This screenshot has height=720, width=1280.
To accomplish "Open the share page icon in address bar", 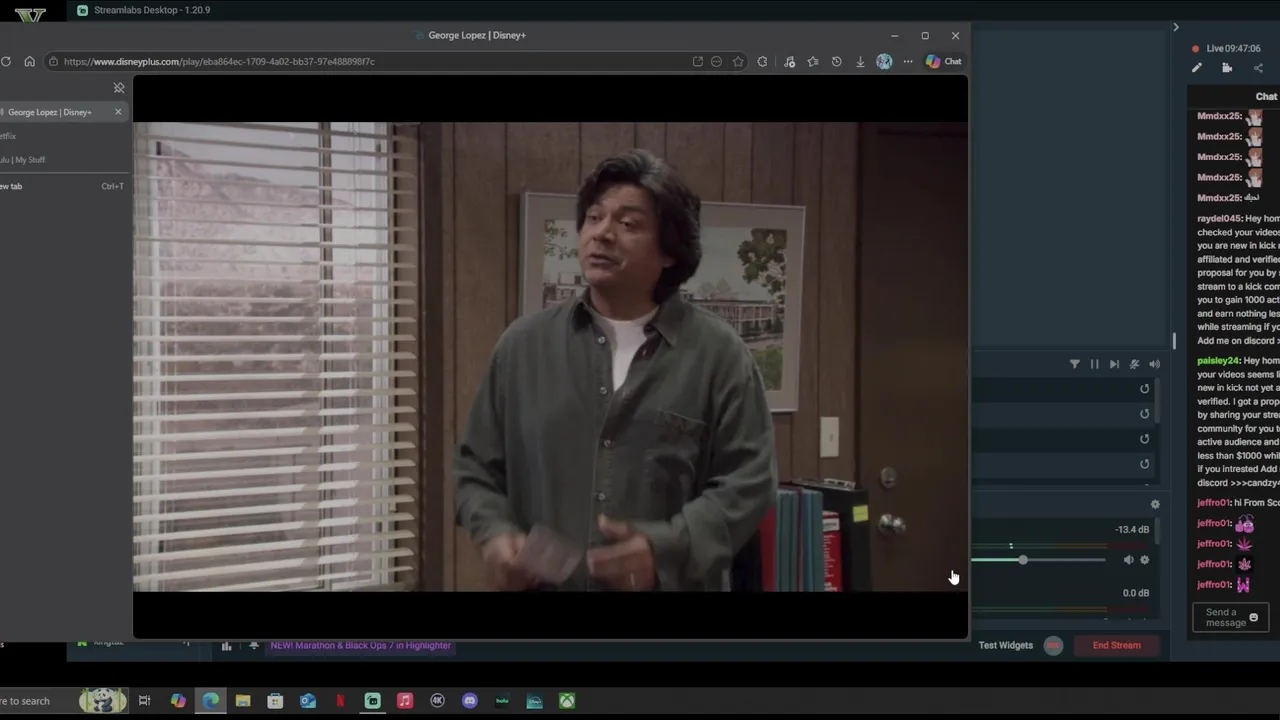I will (698, 62).
